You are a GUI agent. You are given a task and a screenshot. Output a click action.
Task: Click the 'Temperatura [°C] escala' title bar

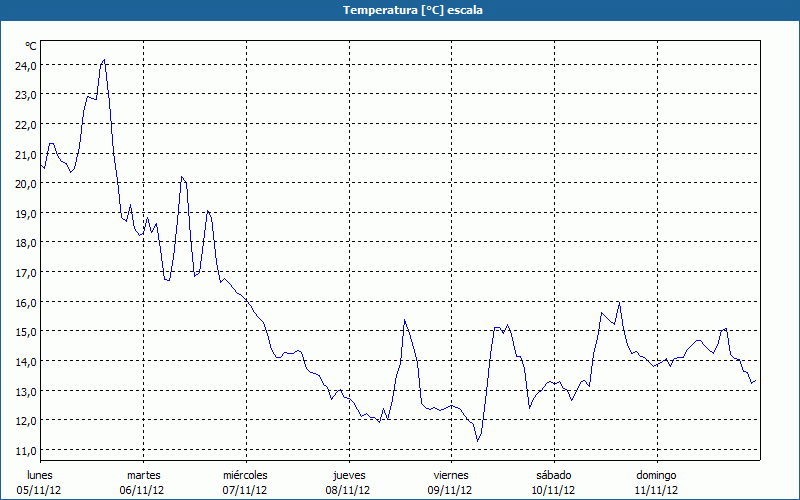pos(400,10)
